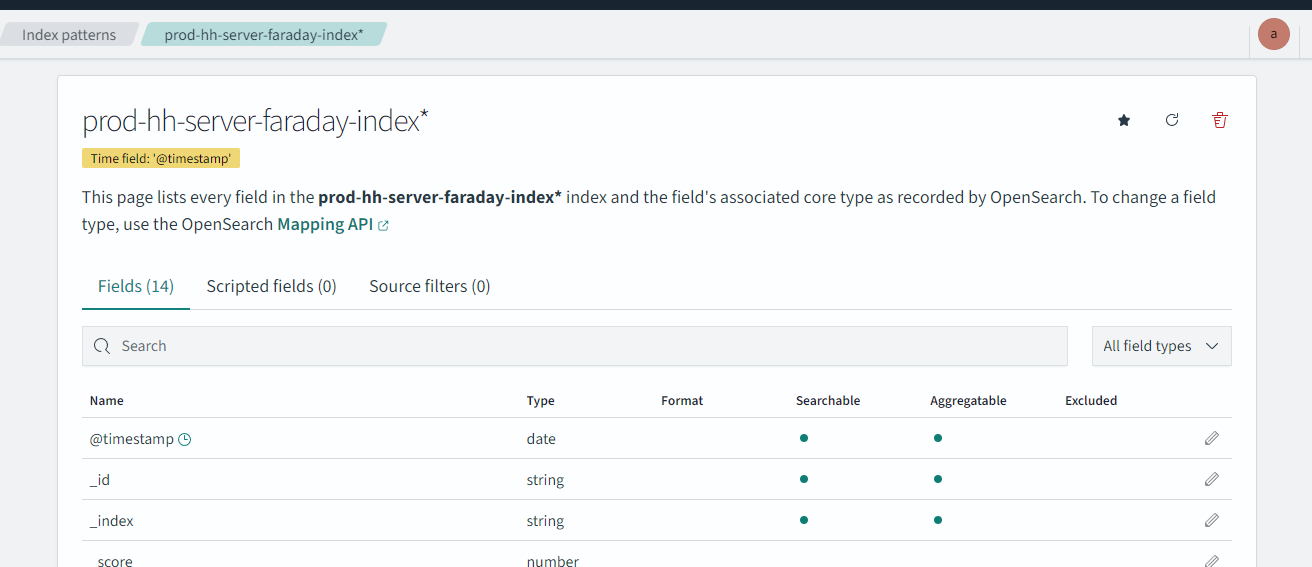Sort table by Name column header

click(107, 400)
